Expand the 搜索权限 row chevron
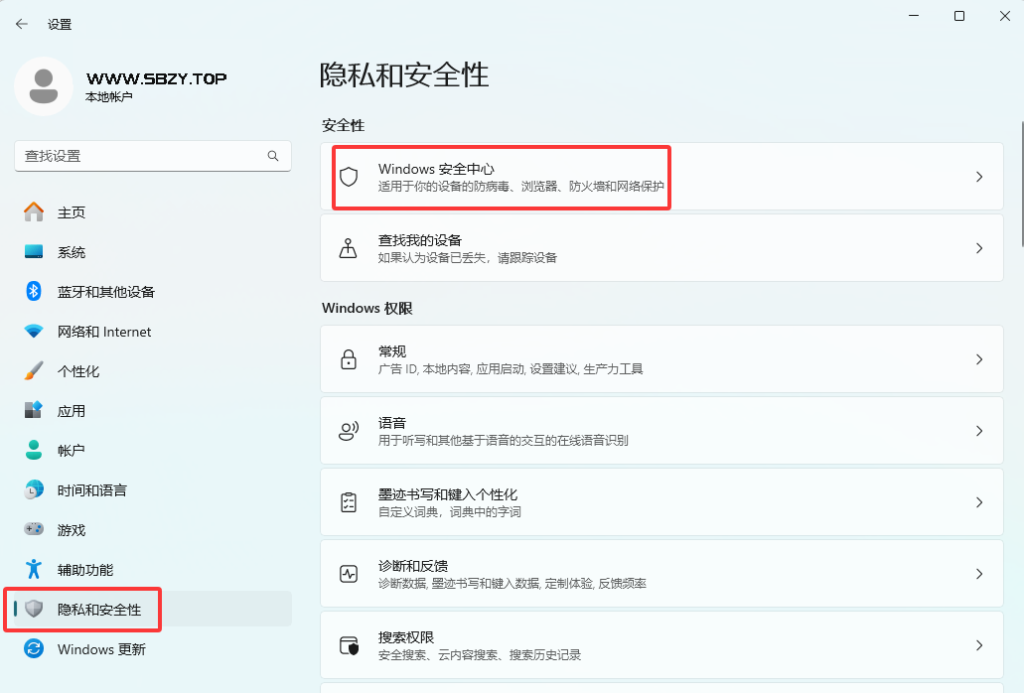1024x693 pixels. (x=978, y=645)
